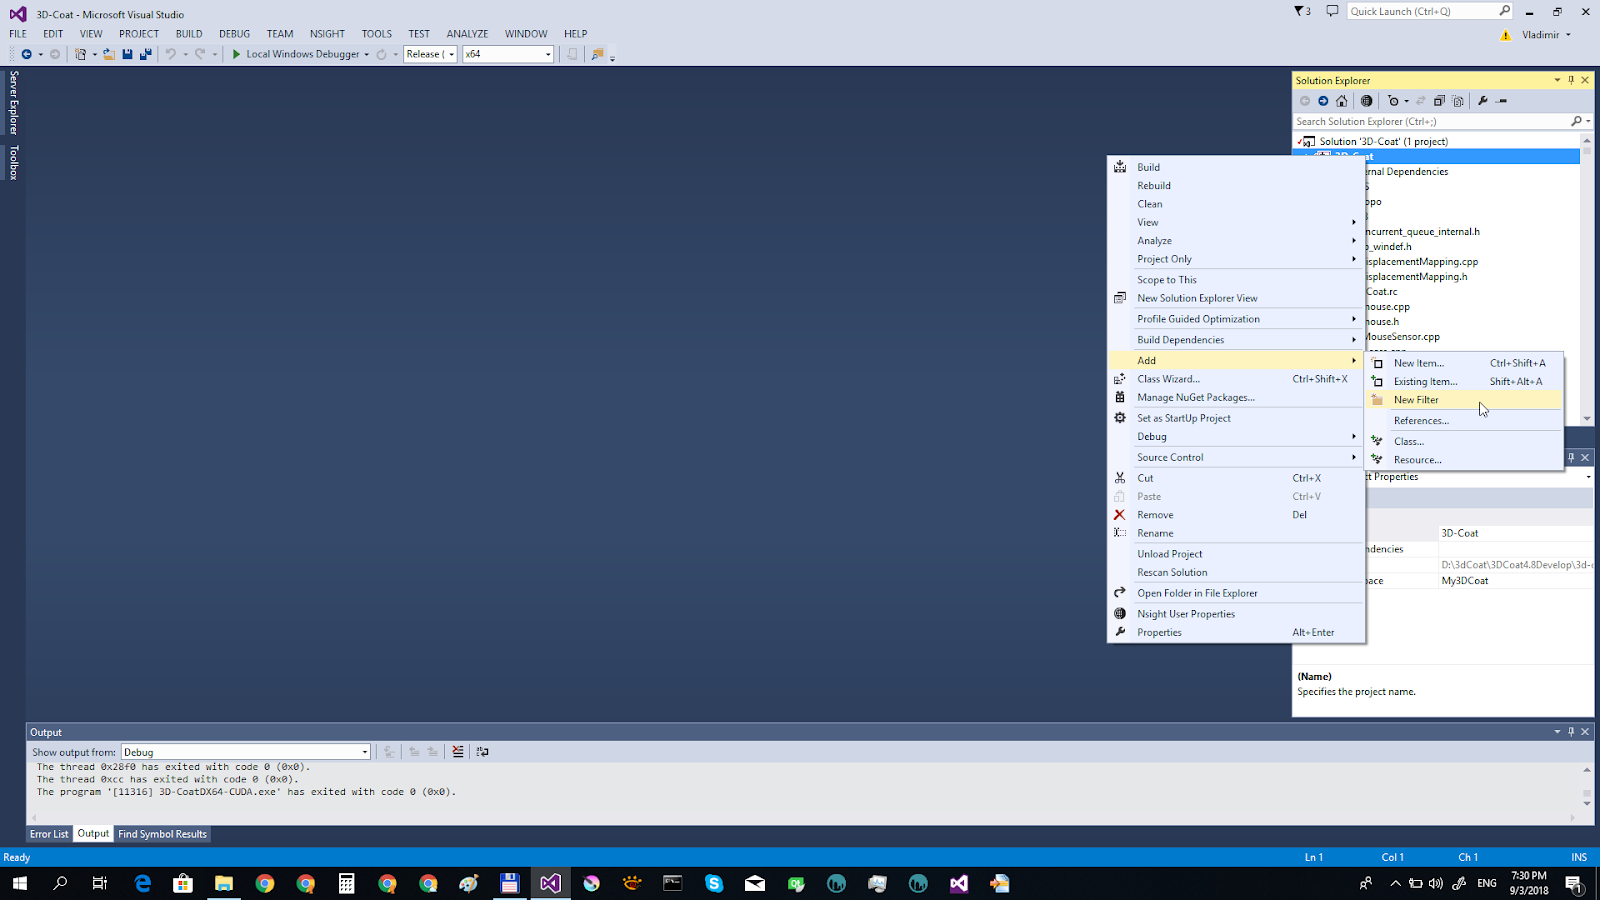This screenshot has width=1600, height=900.
Task: Select Set as StartUp Project
Action: pos(1236,418)
